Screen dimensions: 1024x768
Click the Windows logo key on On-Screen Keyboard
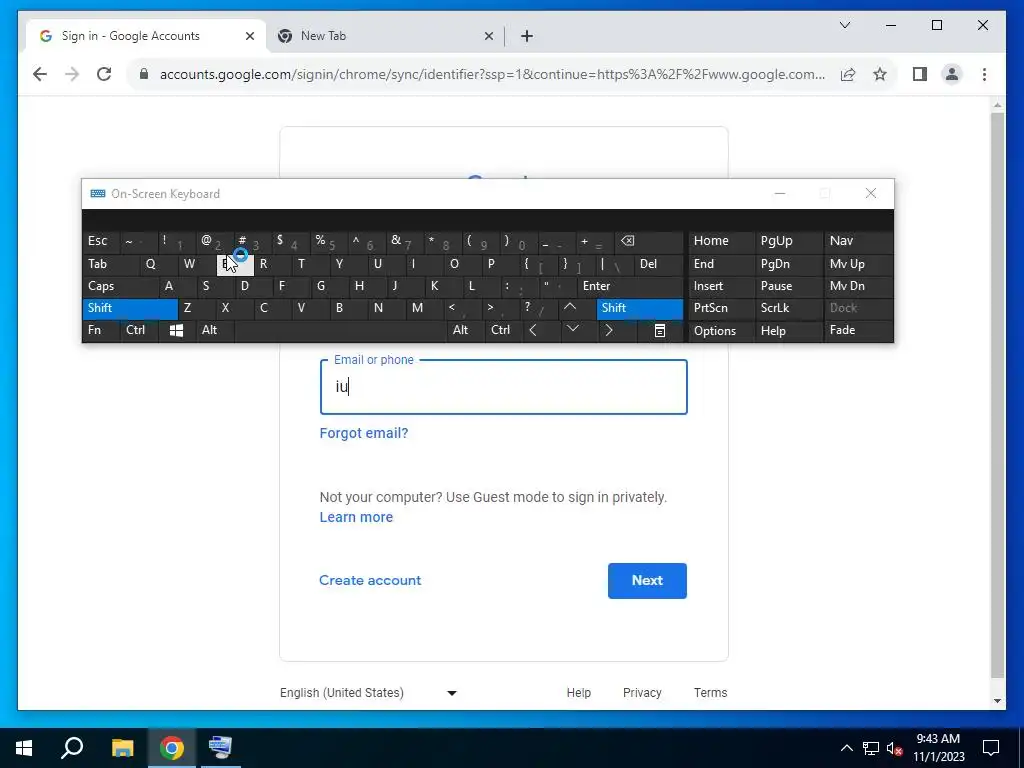176,330
